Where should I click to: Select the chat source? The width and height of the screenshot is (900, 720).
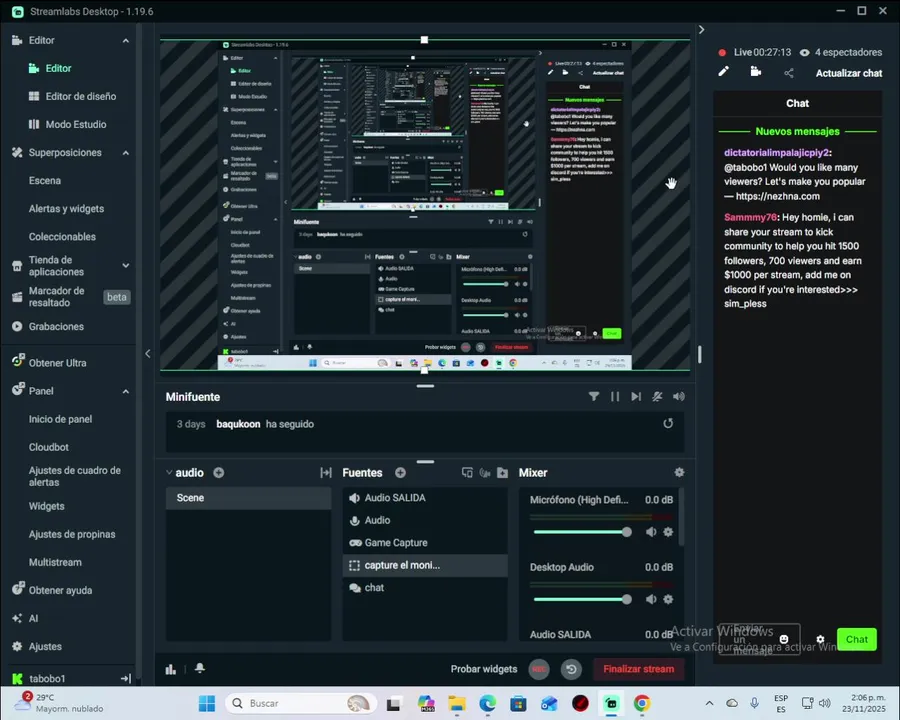[425, 587]
